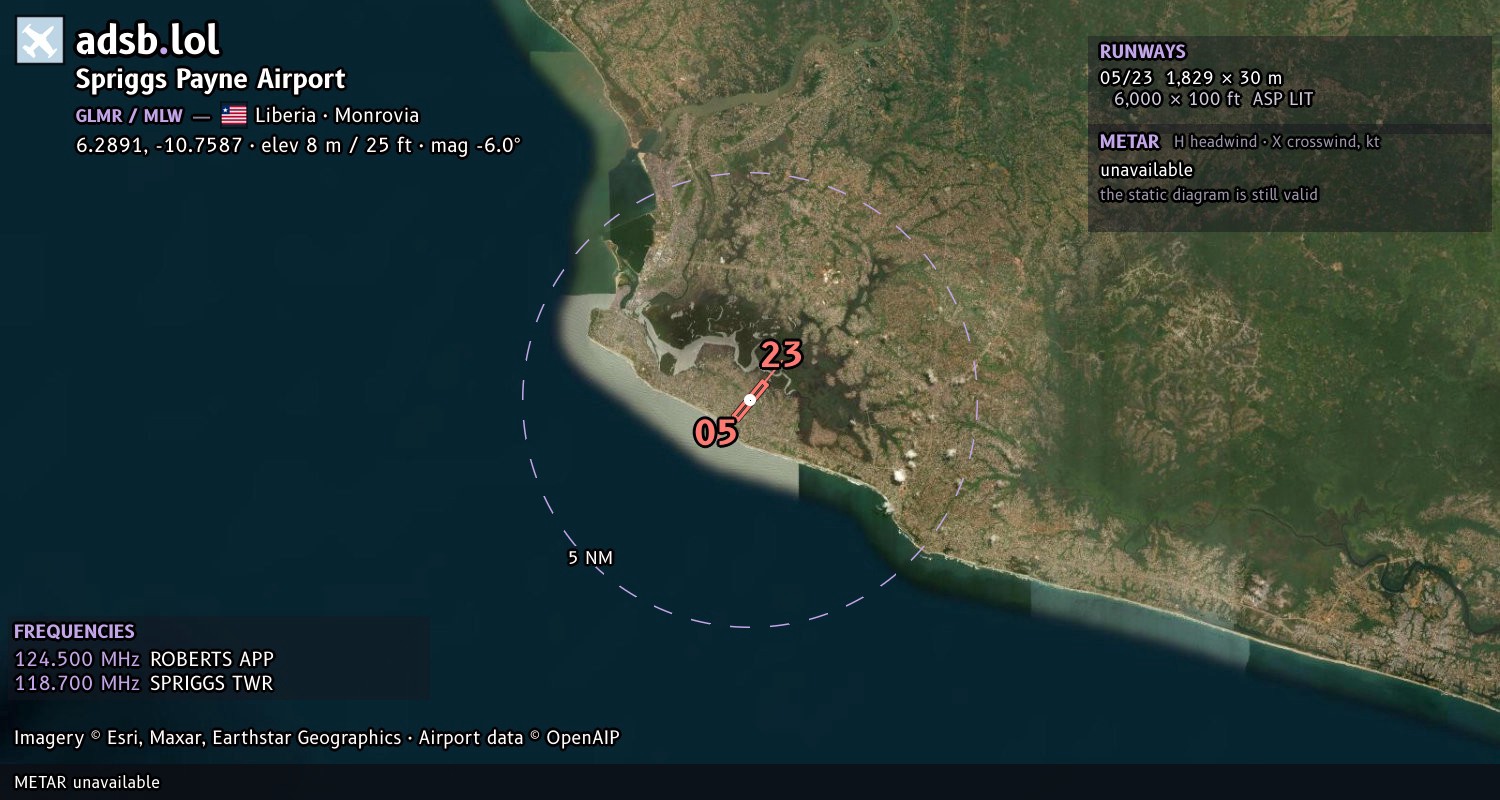The height and width of the screenshot is (800, 1500).
Task: Click the "METAR" panel heading
Action: (1129, 142)
